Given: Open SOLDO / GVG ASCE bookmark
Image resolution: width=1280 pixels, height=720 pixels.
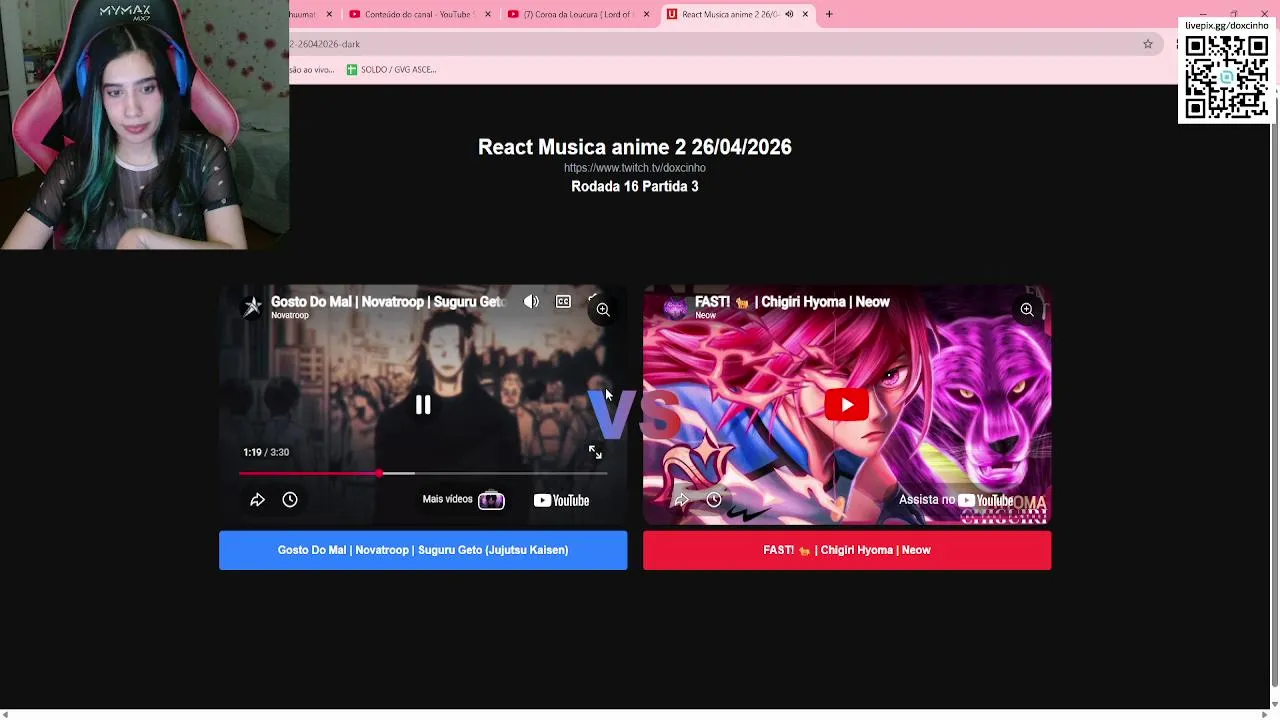Looking at the screenshot, I should [x=391, y=70].
